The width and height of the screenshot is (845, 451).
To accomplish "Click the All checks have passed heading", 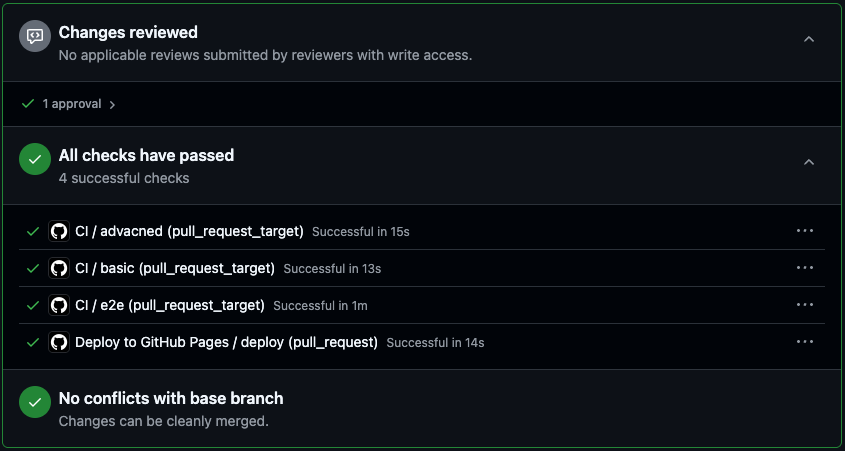I will 146,155.
